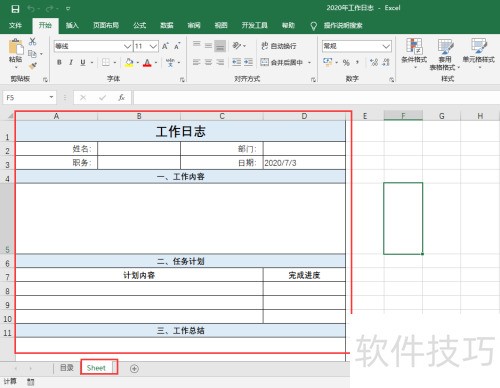Click the 自动换行 wrap text button
The image size is (500, 388).
(x=279, y=46)
